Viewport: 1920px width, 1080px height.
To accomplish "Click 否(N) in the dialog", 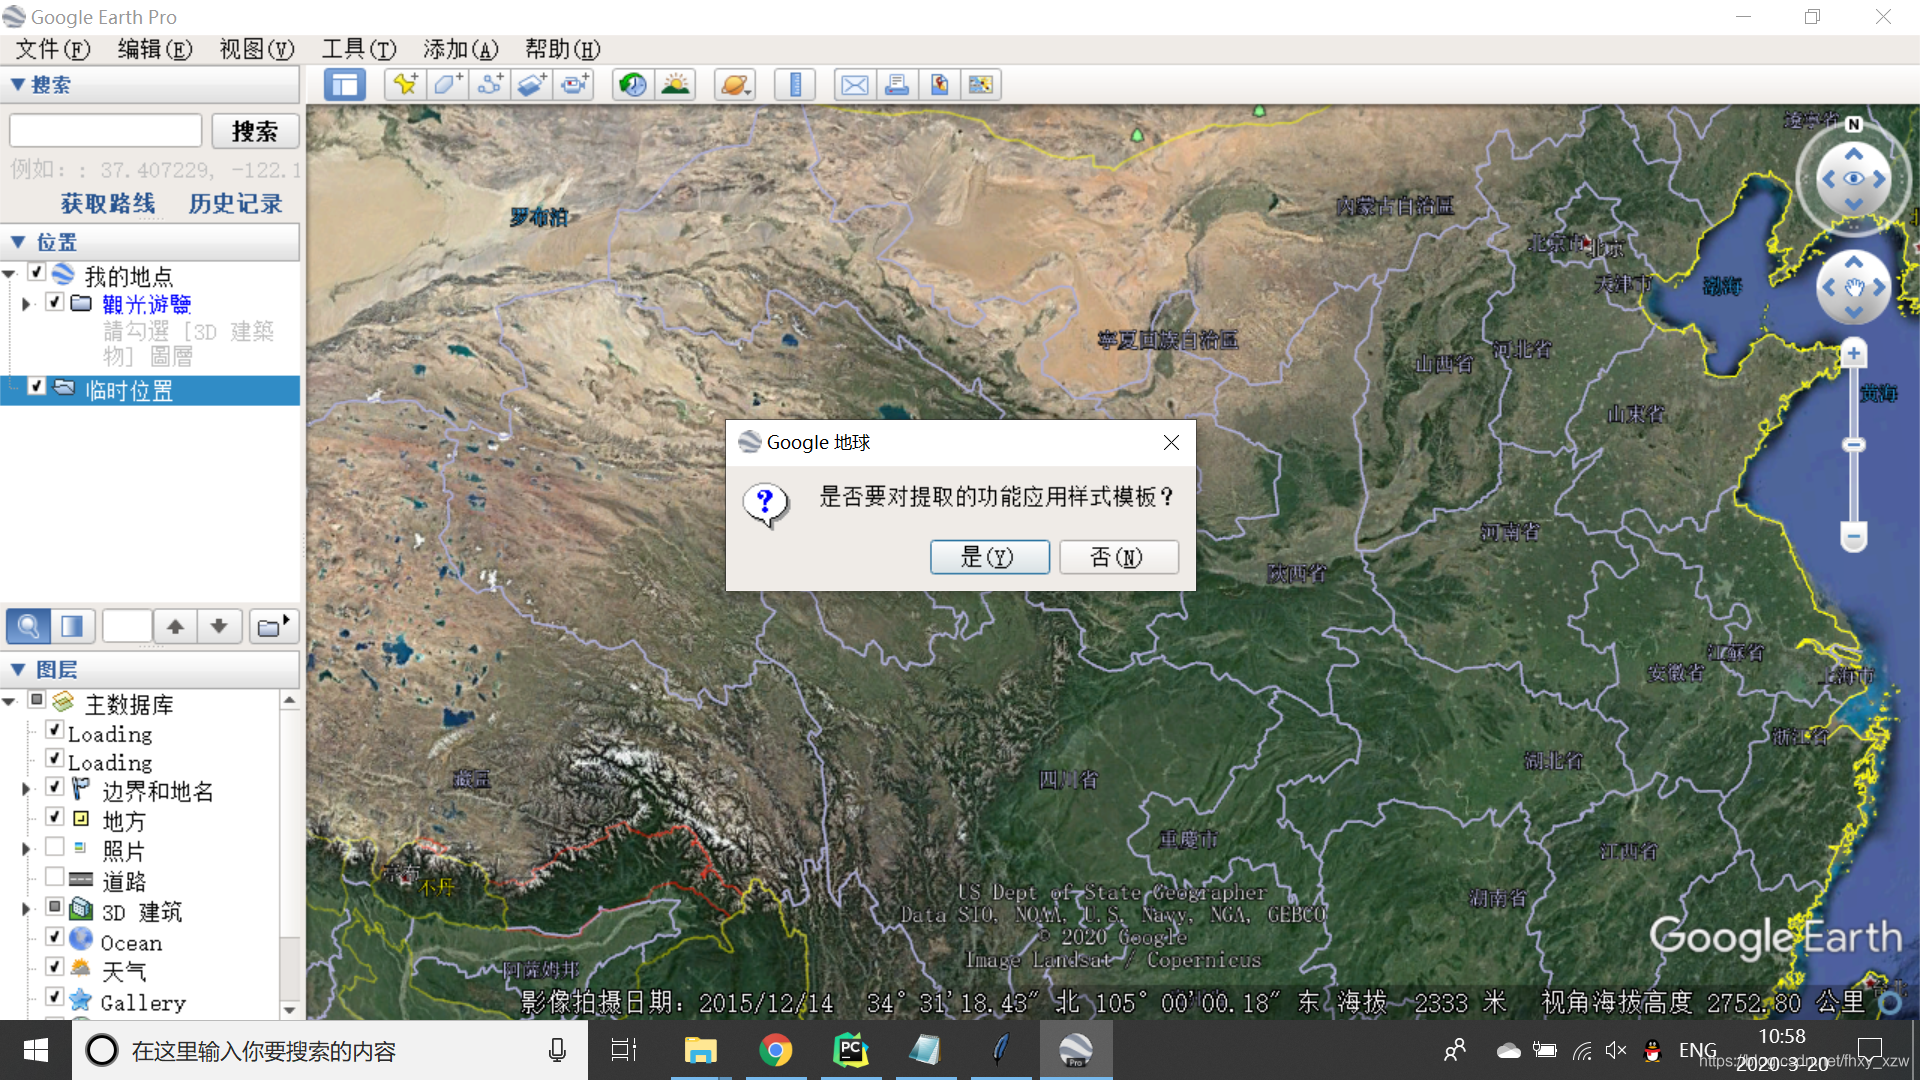I will 1118,557.
